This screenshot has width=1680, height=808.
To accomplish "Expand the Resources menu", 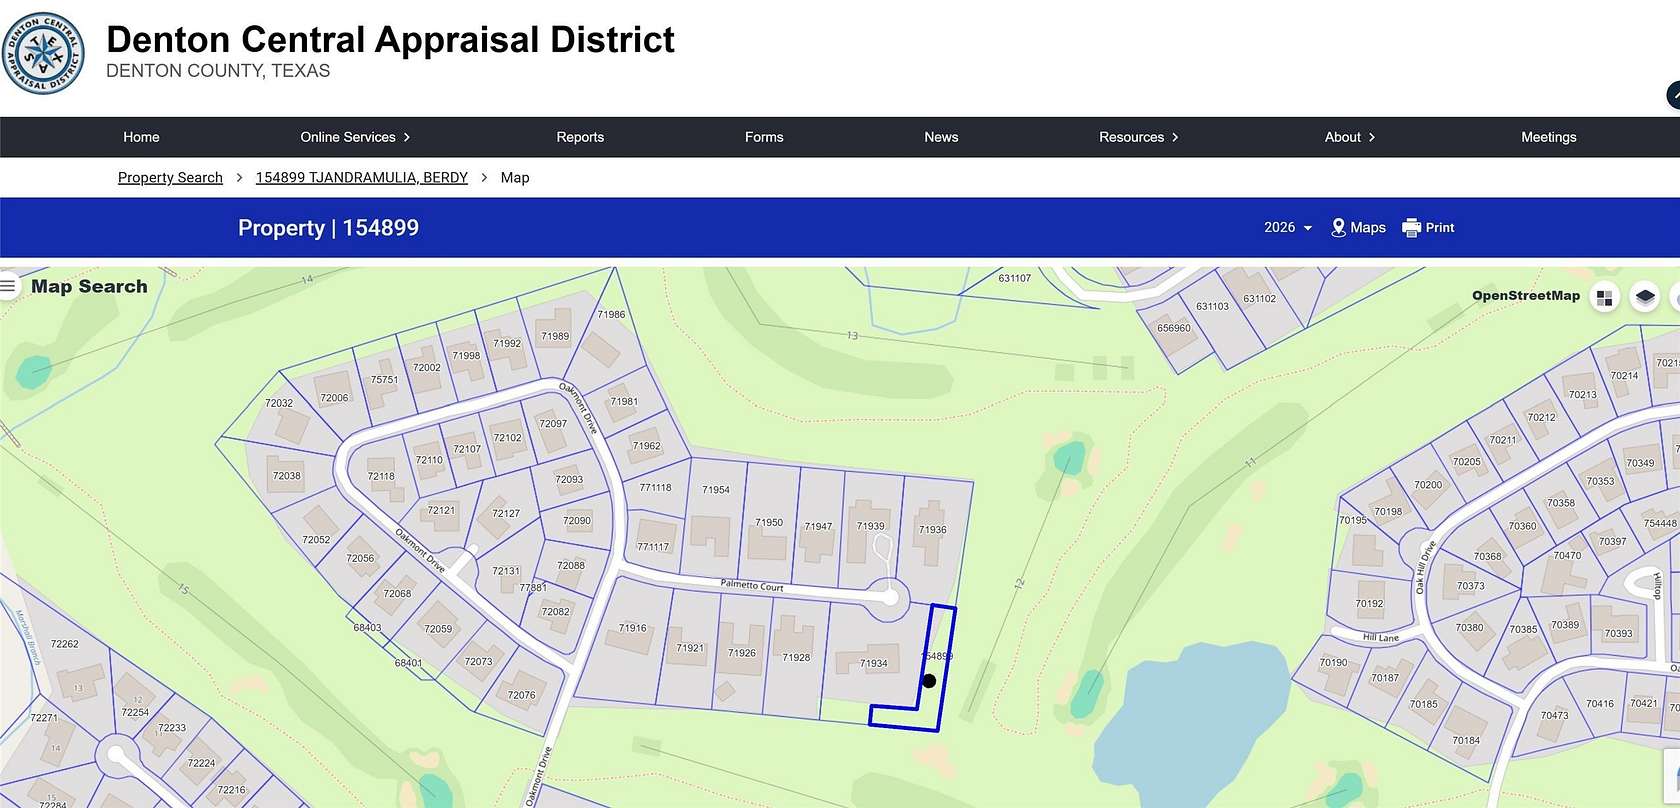I will pos(1139,137).
